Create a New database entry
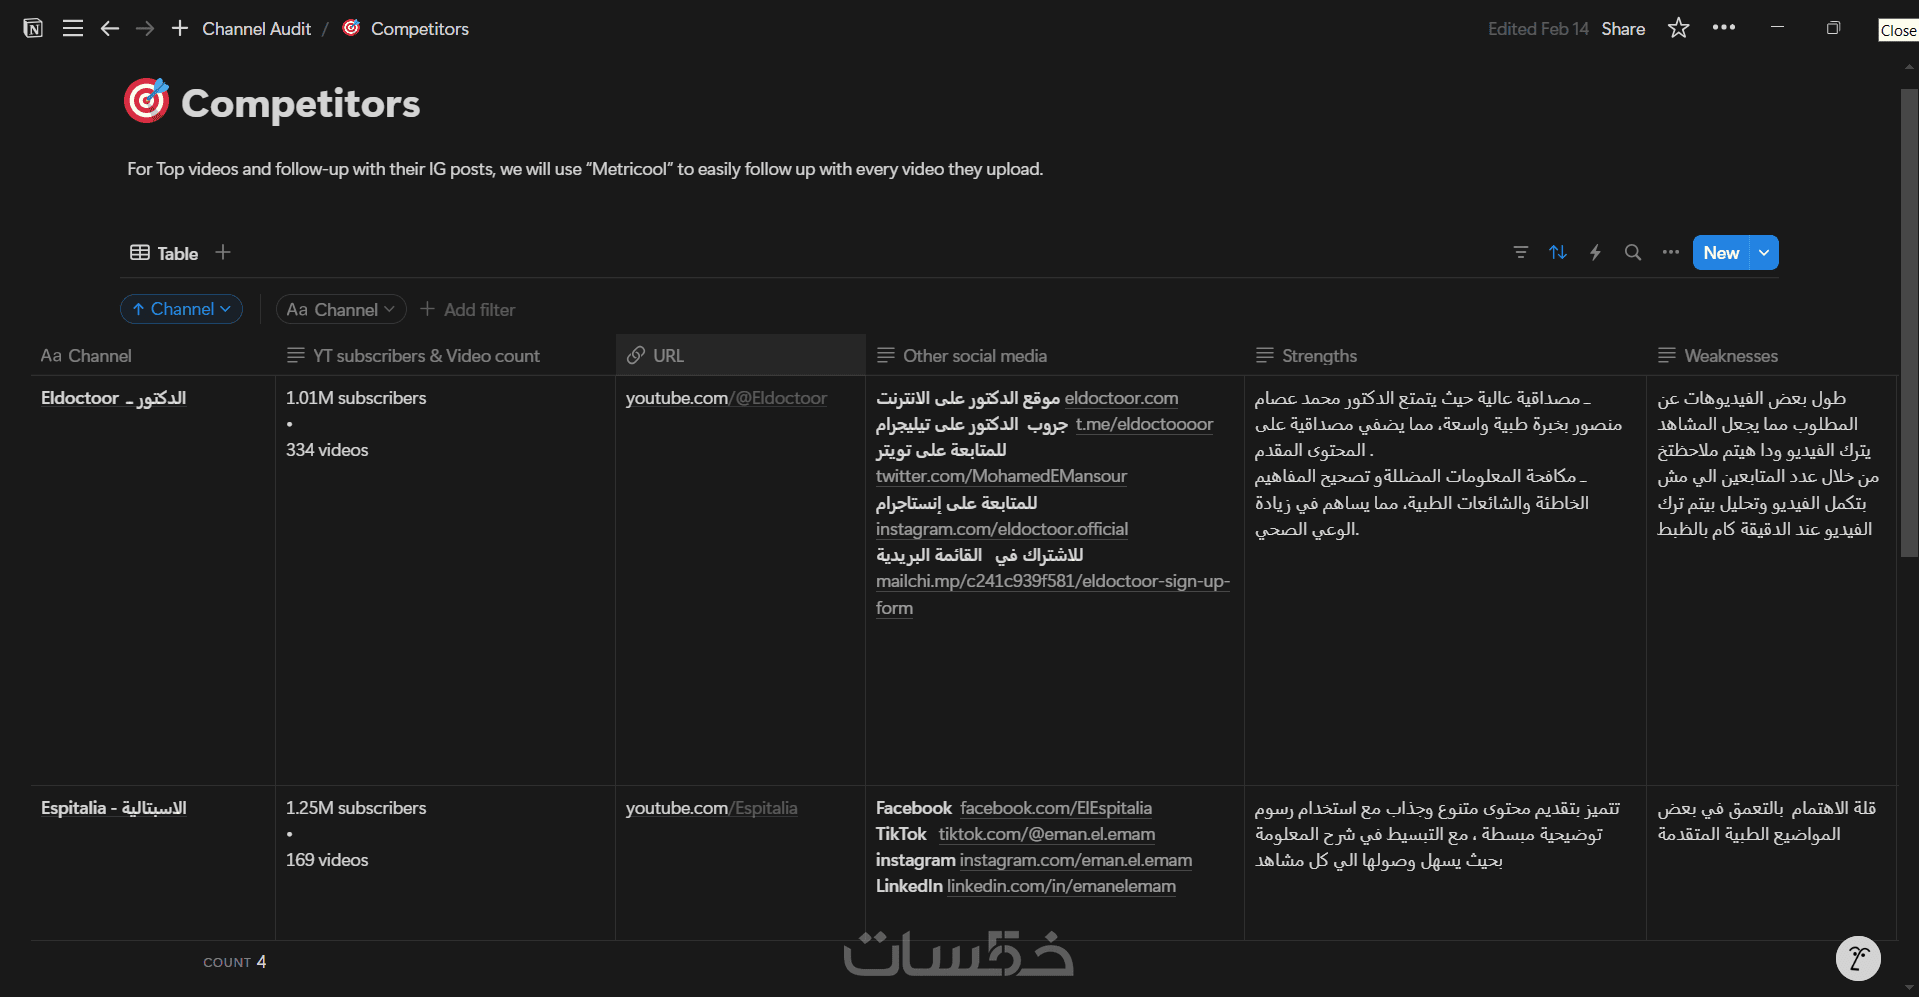1919x997 pixels. pyautogui.click(x=1721, y=253)
